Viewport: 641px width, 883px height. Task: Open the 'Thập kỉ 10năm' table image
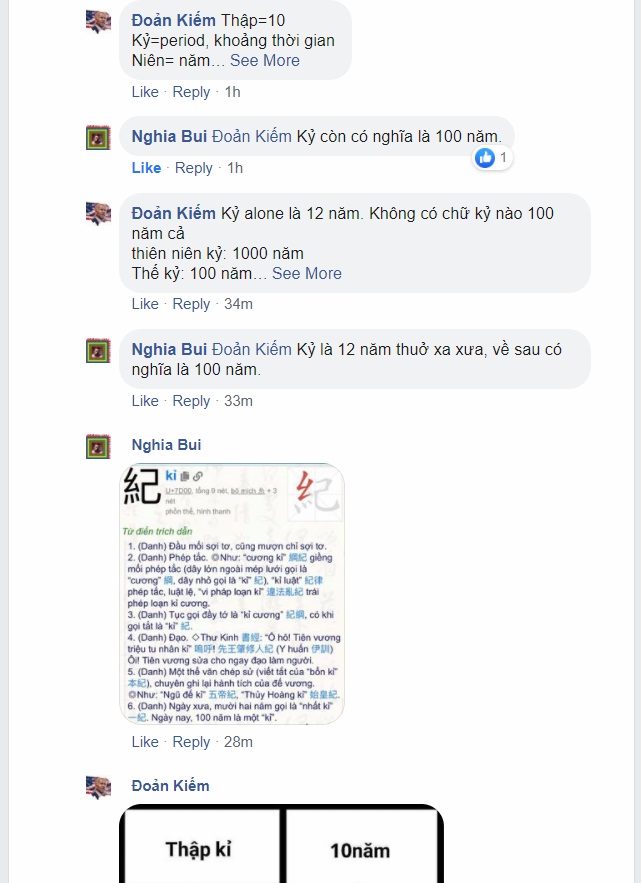[282, 844]
